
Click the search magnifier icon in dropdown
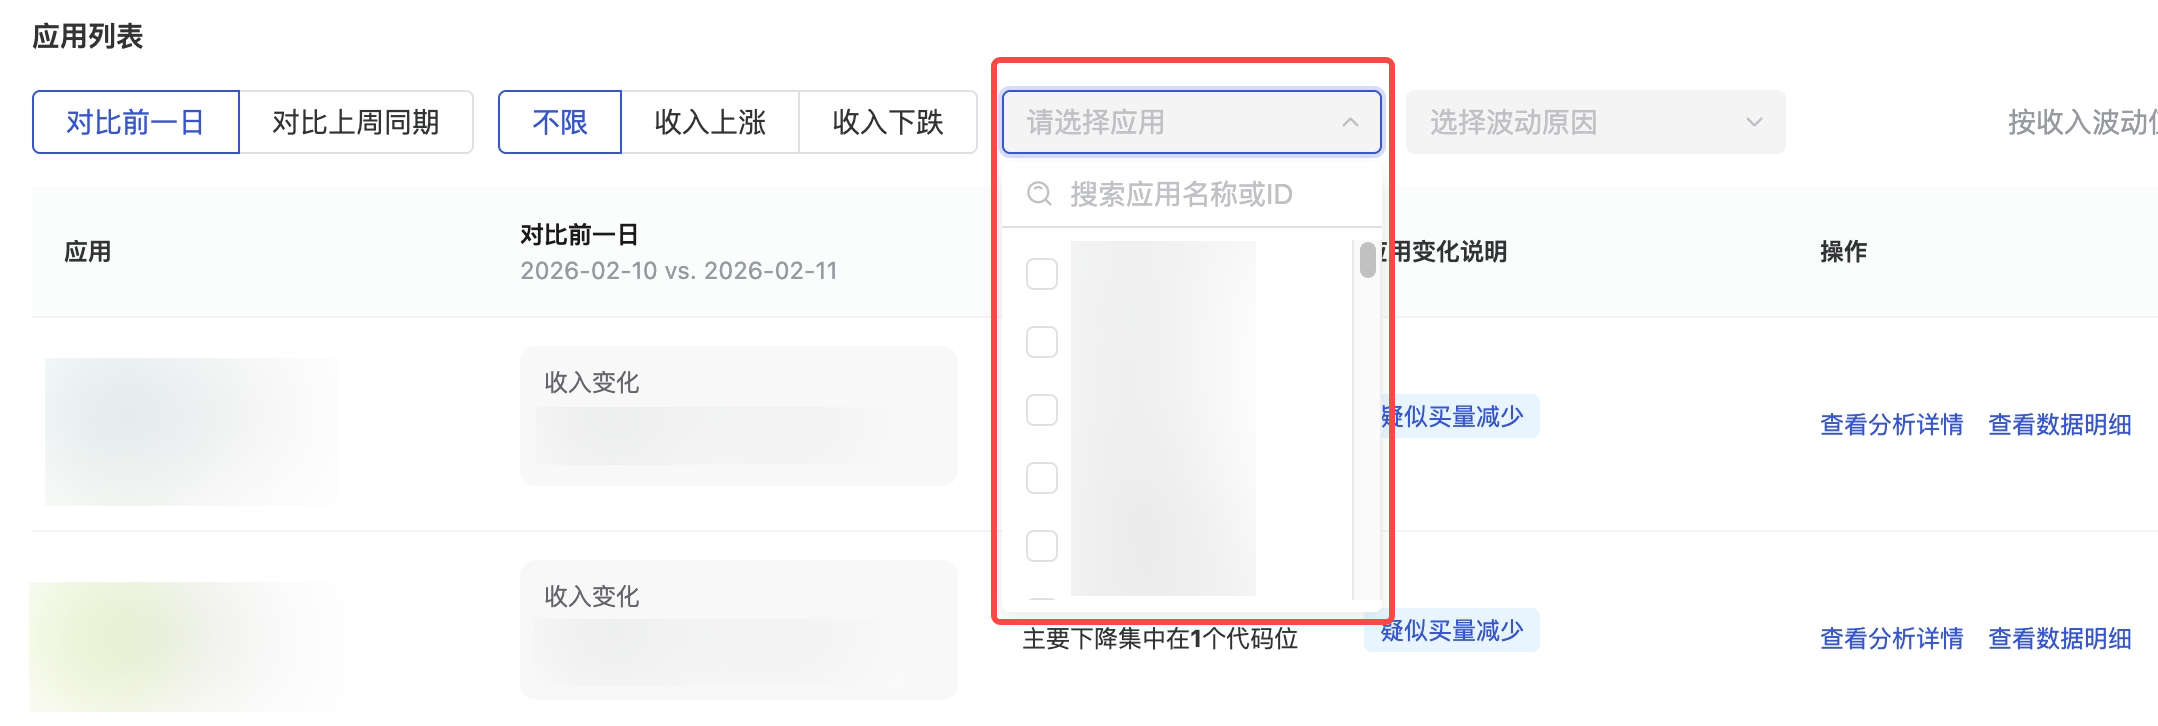(x=1040, y=194)
